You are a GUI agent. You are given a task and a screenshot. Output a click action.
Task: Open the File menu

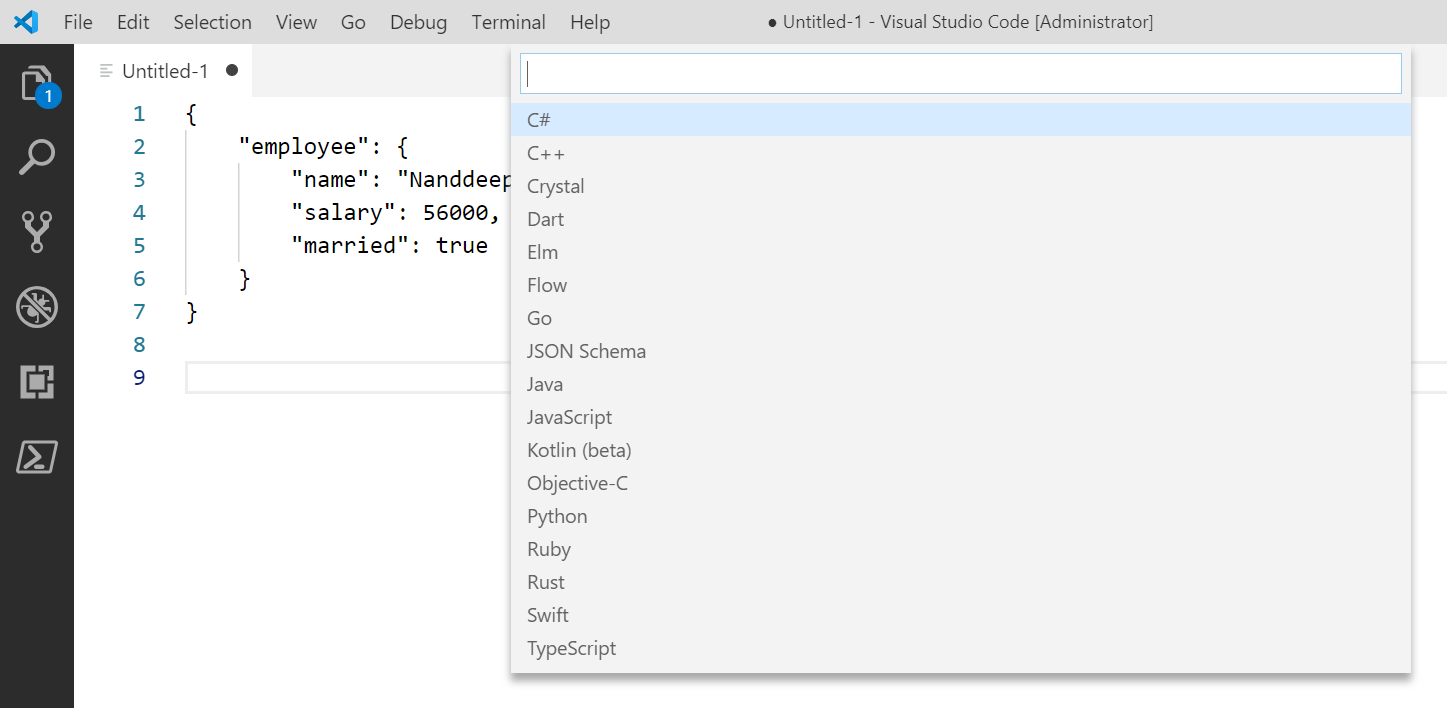[x=78, y=22]
